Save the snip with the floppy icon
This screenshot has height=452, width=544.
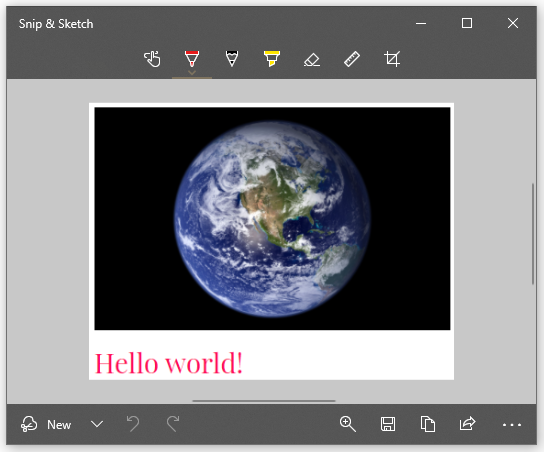388,424
